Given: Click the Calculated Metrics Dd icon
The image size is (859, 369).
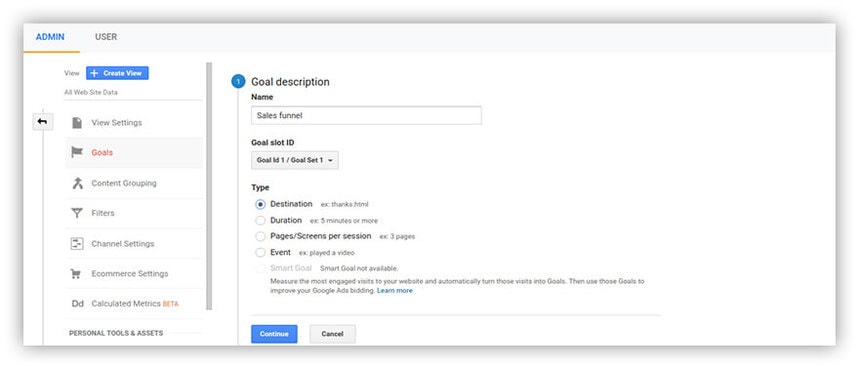Looking at the screenshot, I should [77, 304].
